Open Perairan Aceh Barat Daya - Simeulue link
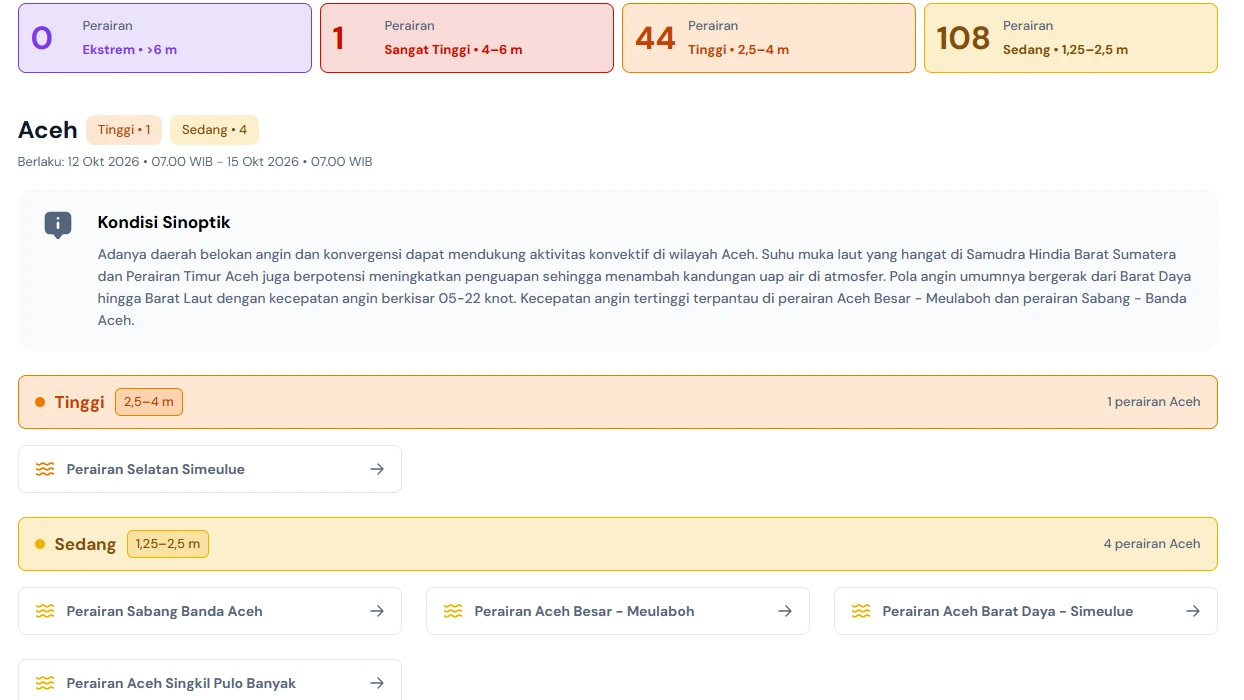 tap(1026, 611)
